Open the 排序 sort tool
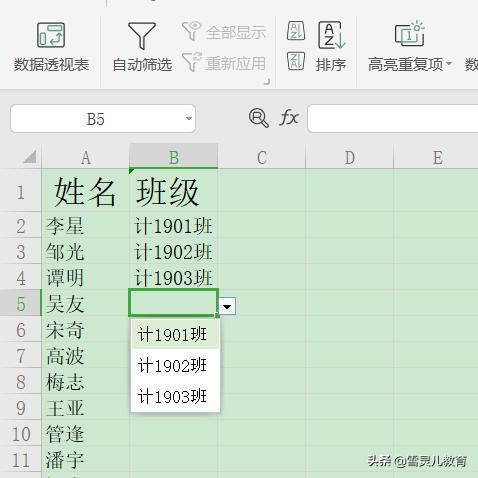The image size is (478, 478). 331,47
